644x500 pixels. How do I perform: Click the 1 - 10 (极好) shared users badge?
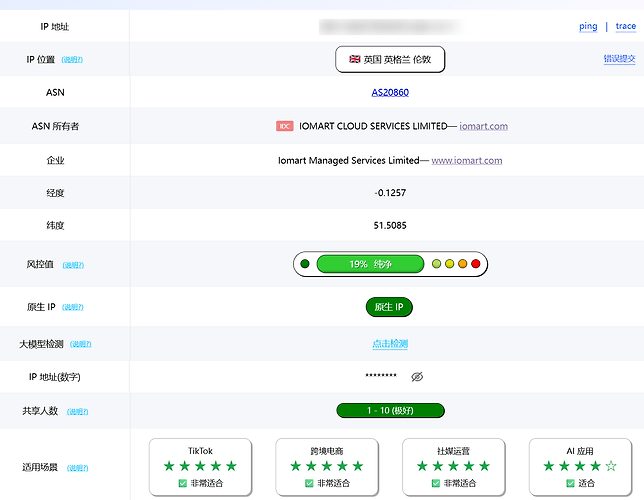390,410
